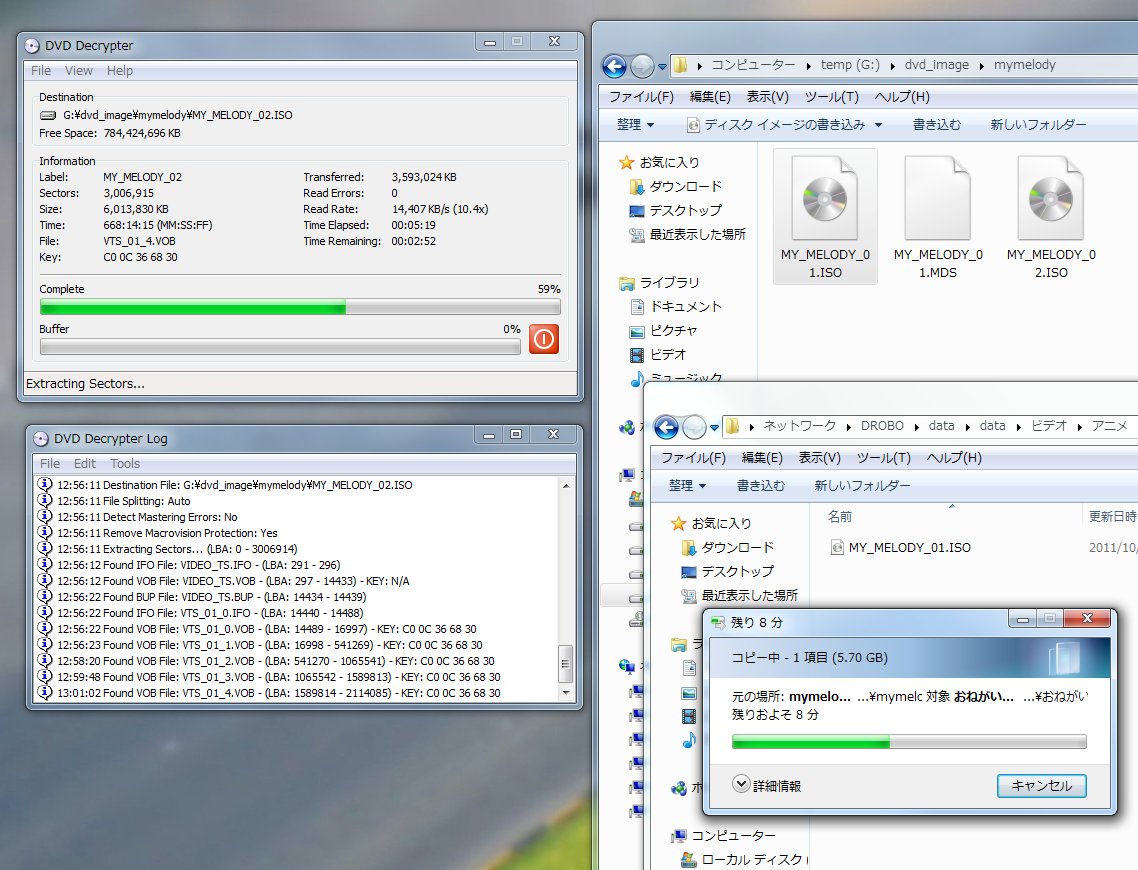The width and height of the screenshot is (1138, 870).
Task: Click 書き込む in the mymelody window toolbar
Action: 936,125
